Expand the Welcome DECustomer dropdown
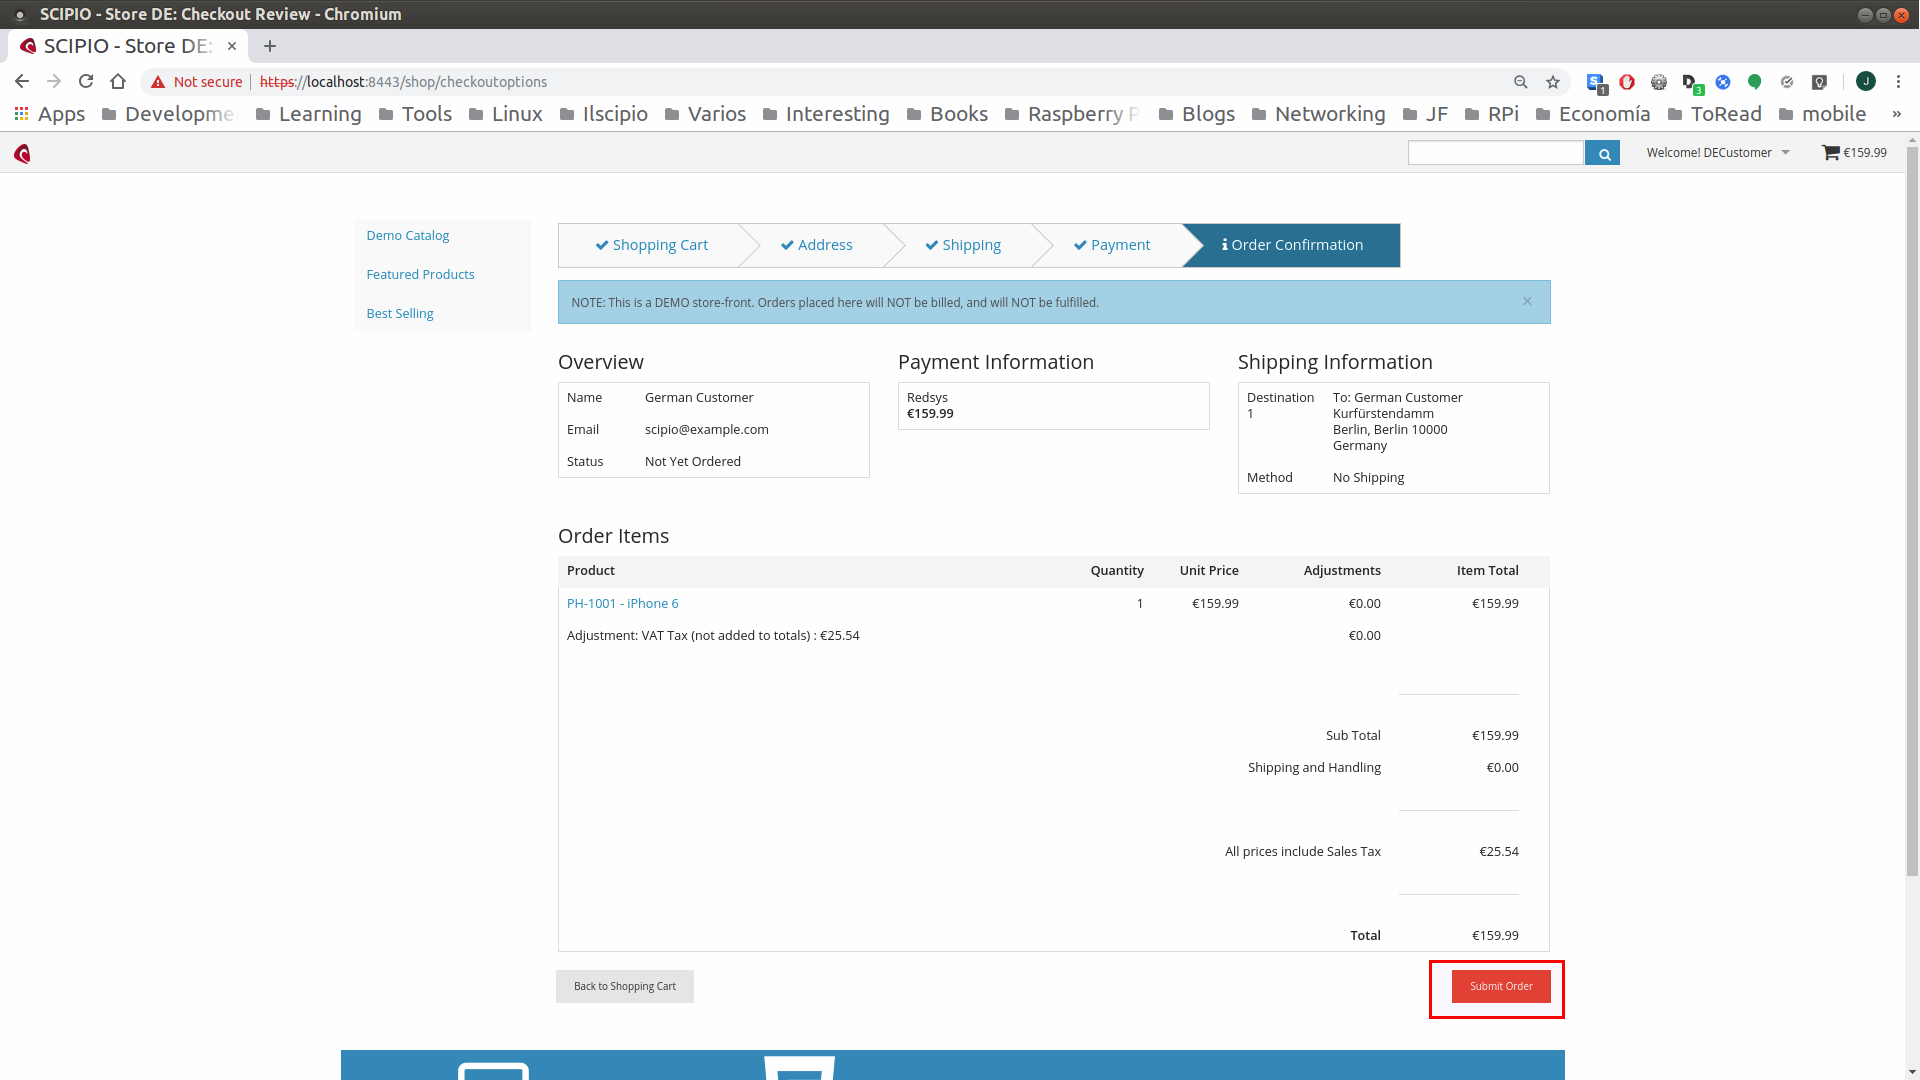Viewport: 1920px width, 1080px height. point(1717,153)
